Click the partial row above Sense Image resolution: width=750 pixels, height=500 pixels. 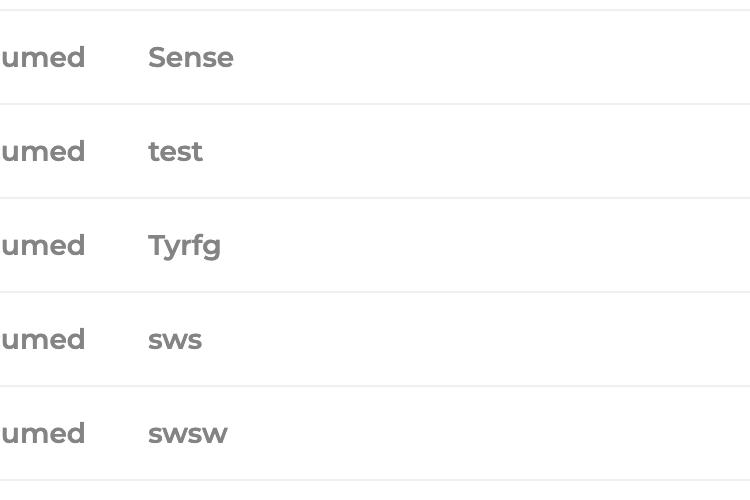pyautogui.click(x=375, y=4)
